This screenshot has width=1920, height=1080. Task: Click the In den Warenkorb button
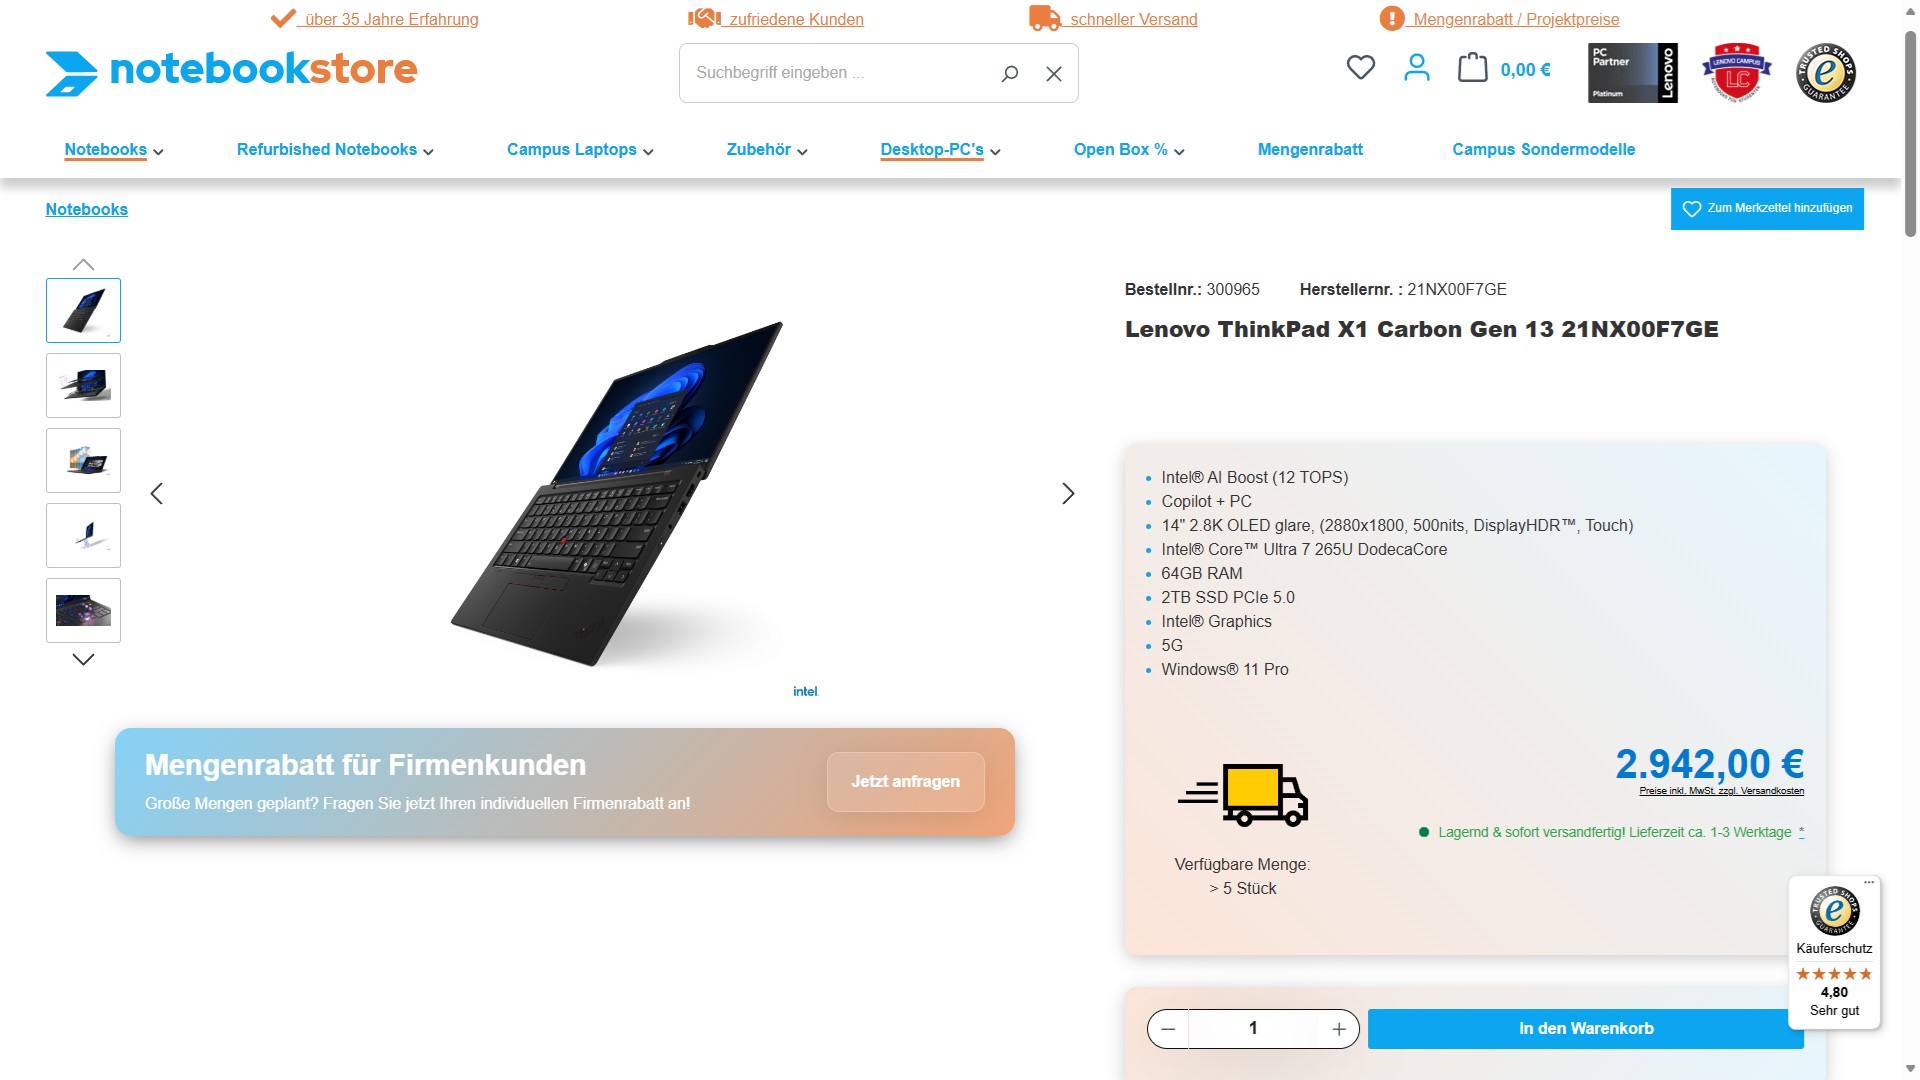[x=1585, y=1029]
